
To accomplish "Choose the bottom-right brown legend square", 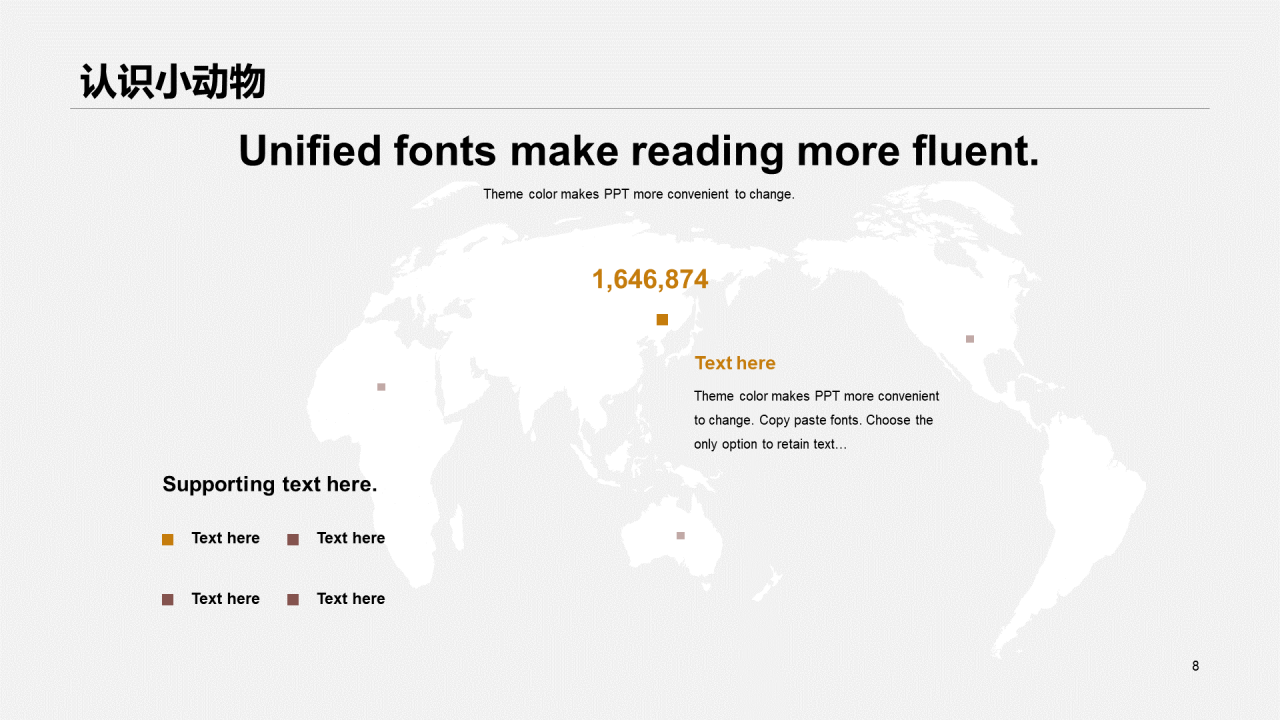I will click(293, 600).
